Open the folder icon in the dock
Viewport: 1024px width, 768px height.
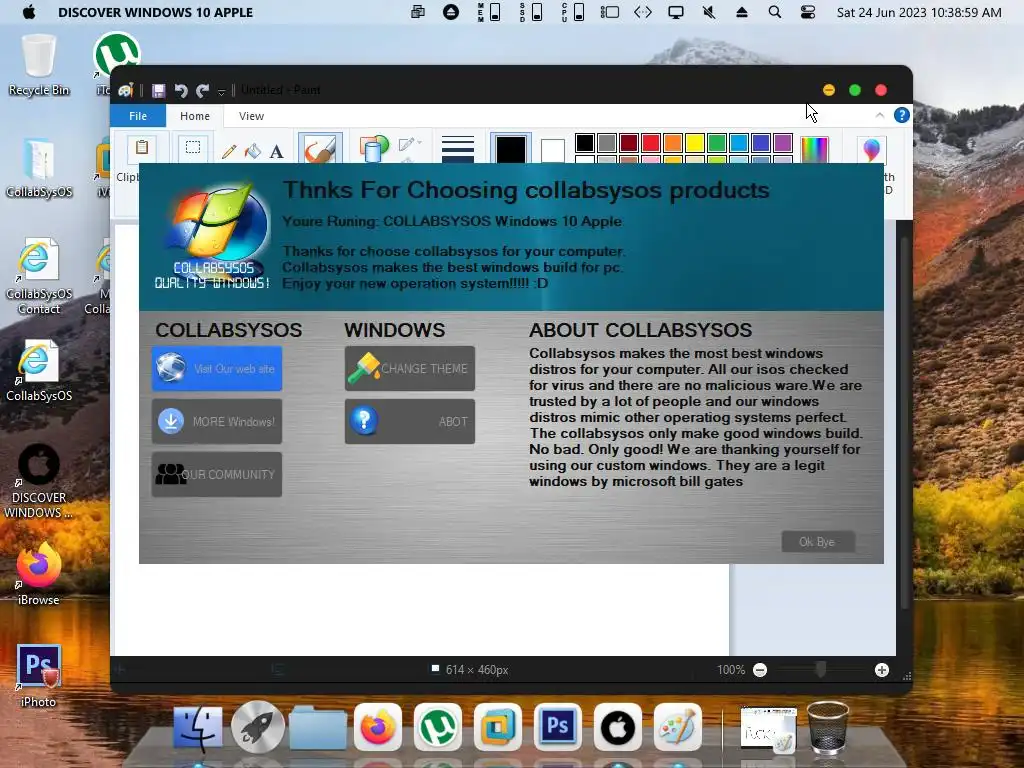[317, 727]
